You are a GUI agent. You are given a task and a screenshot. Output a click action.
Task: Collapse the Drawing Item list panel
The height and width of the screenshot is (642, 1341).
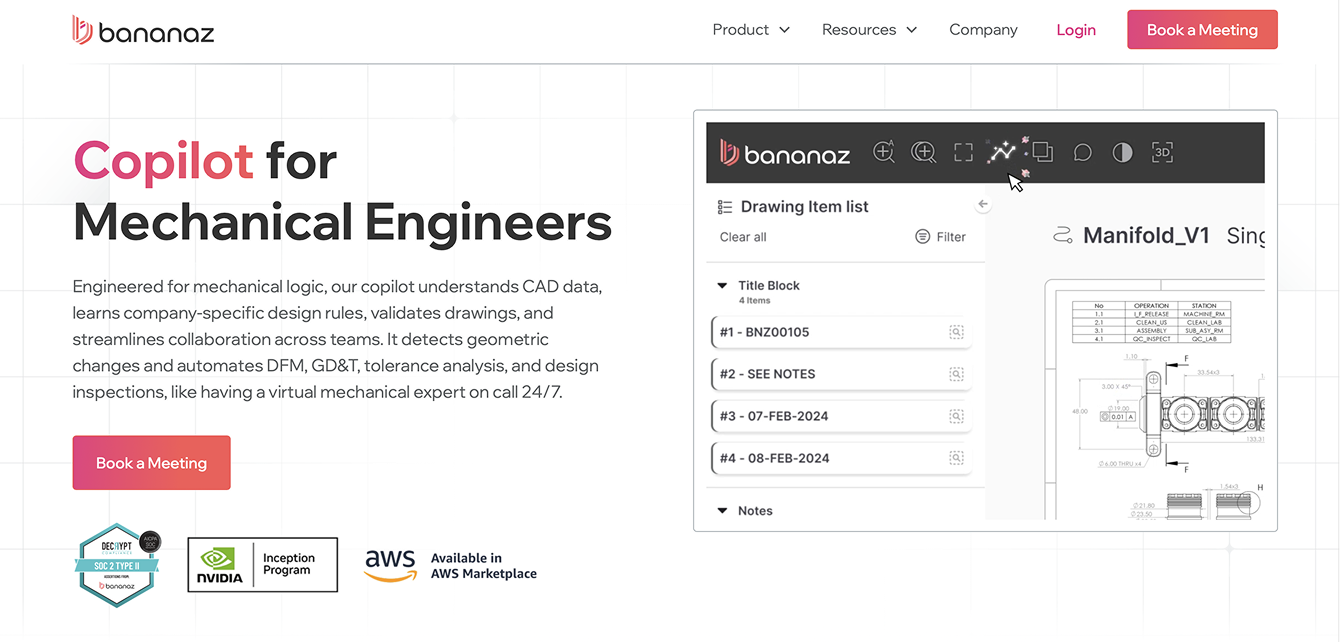tap(983, 203)
